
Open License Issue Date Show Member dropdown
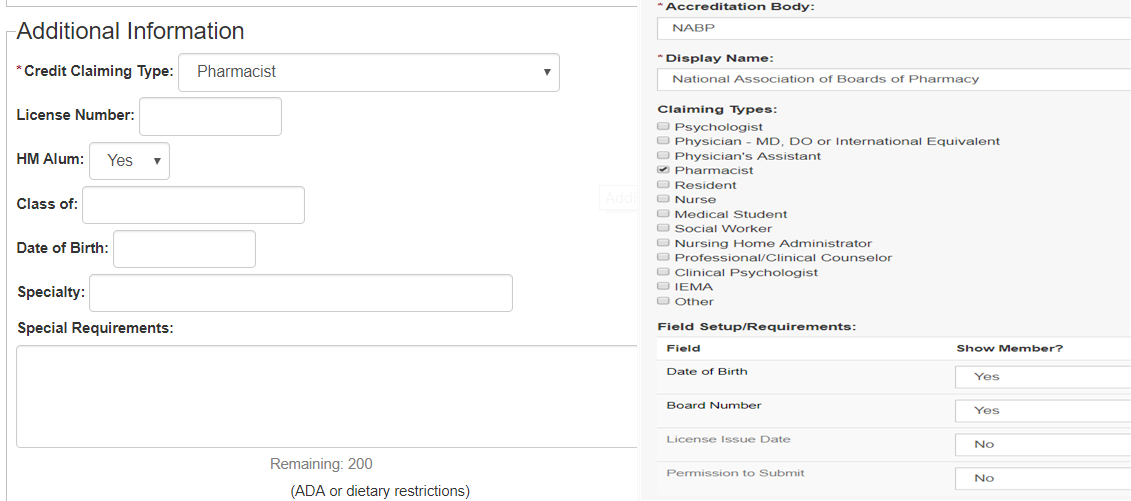pyautogui.click(x=1042, y=445)
